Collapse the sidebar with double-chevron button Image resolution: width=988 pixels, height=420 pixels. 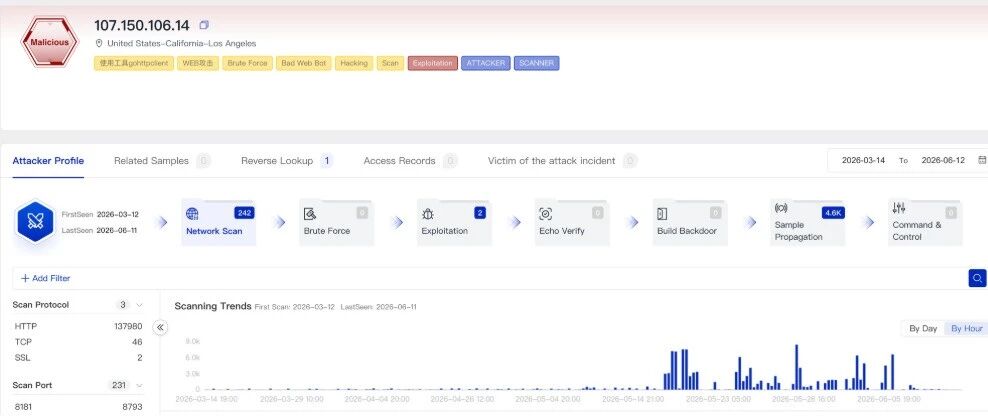(x=160, y=327)
